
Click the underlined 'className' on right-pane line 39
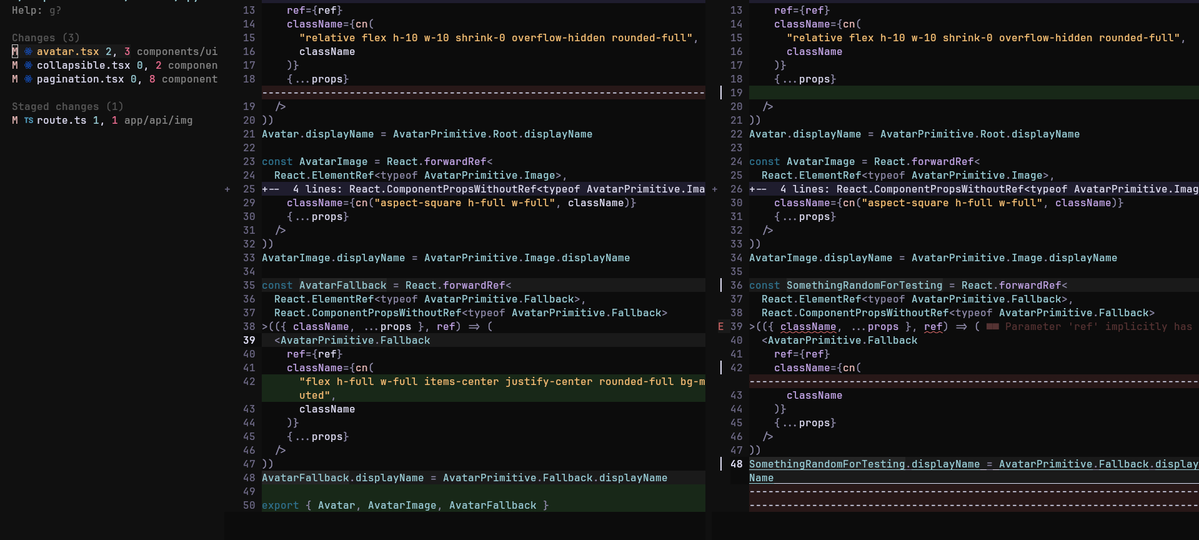coord(807,327)
